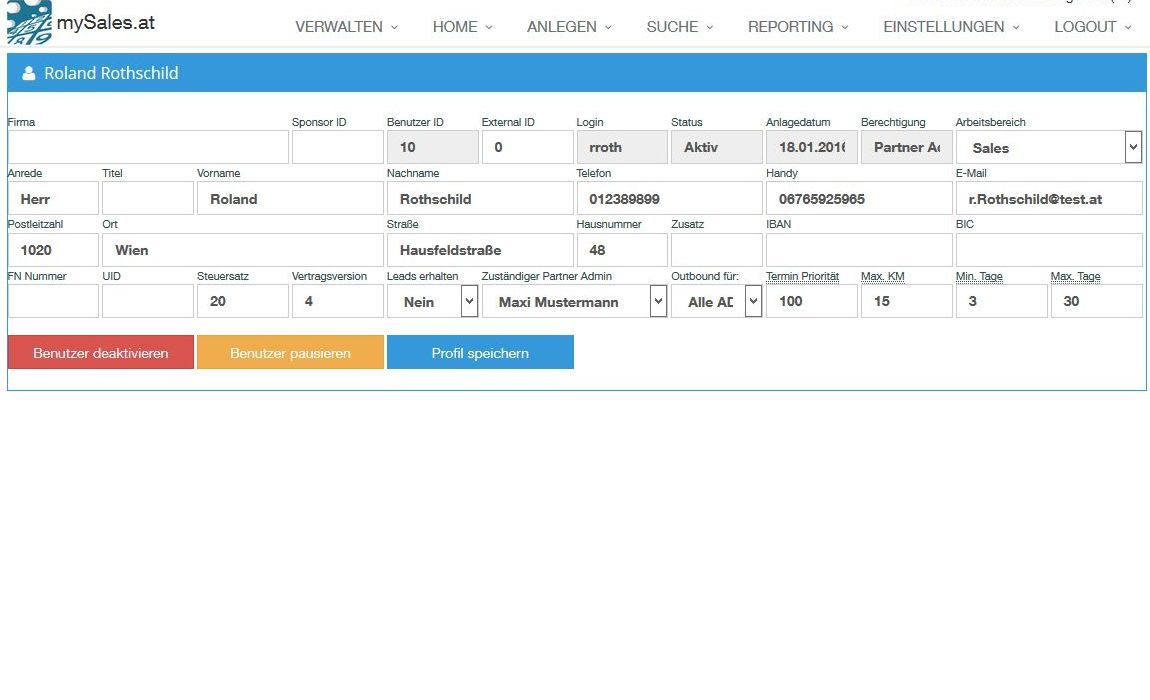This screenshot has width=1150, height=700.
Task: Click the mySales.at logo icon
Action: click(x=29, y=23)
